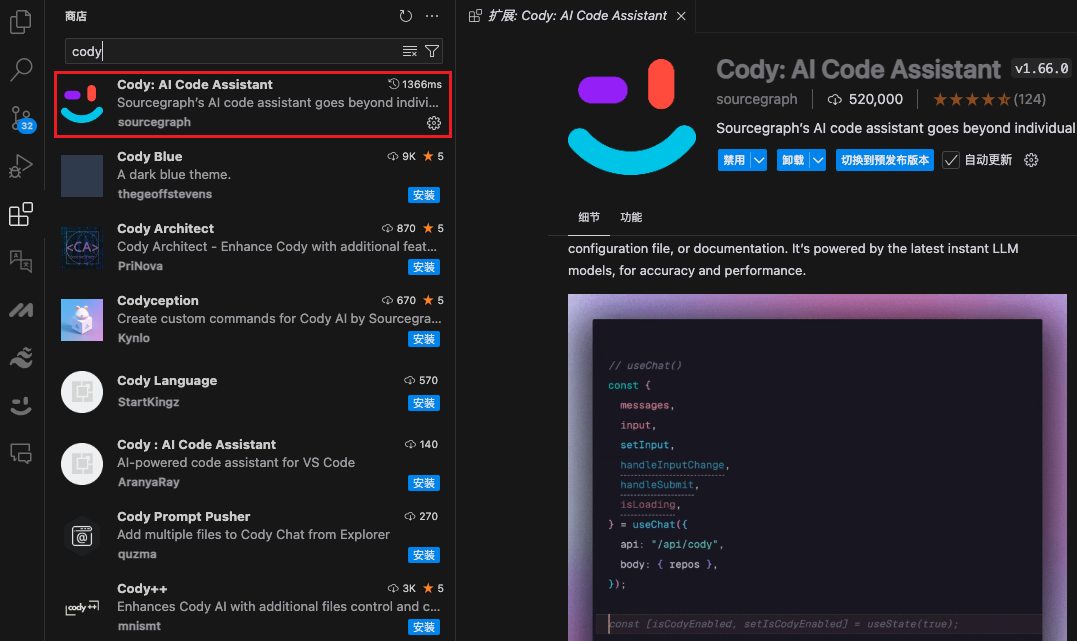Open Source Control view with 32 badge

click(x=21, y=118)
